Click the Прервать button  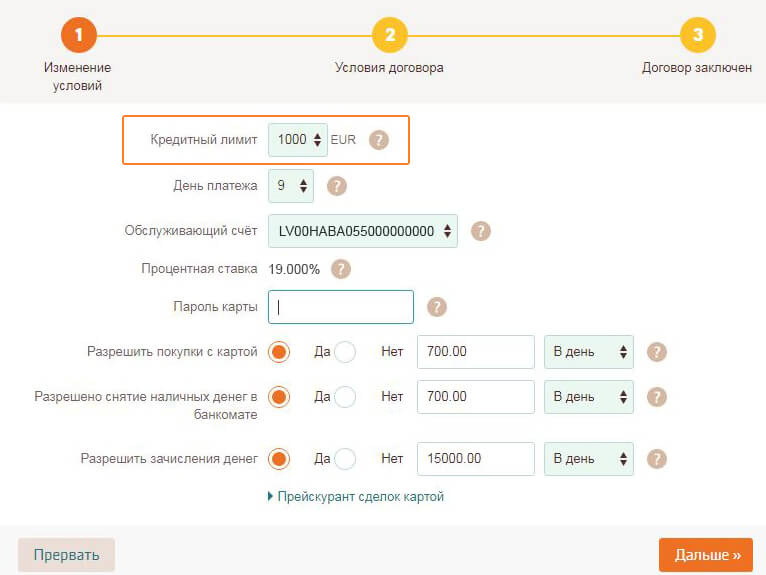66,555
